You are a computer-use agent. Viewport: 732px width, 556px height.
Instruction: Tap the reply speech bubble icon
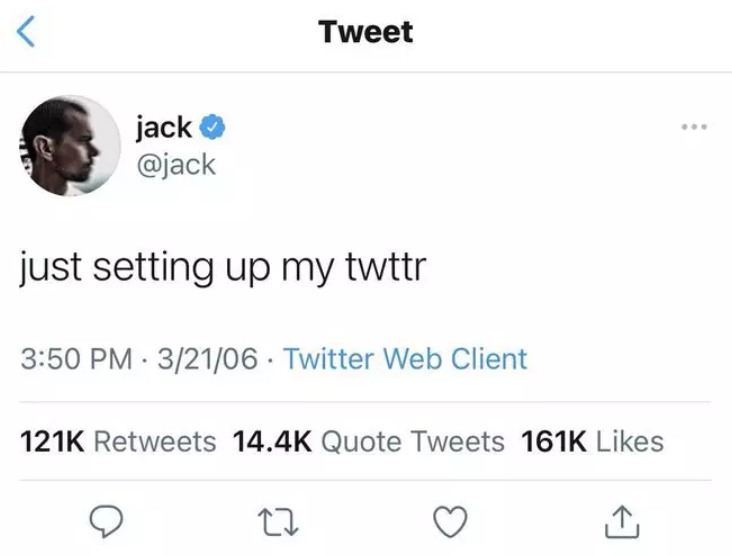[x=106, y=521]
